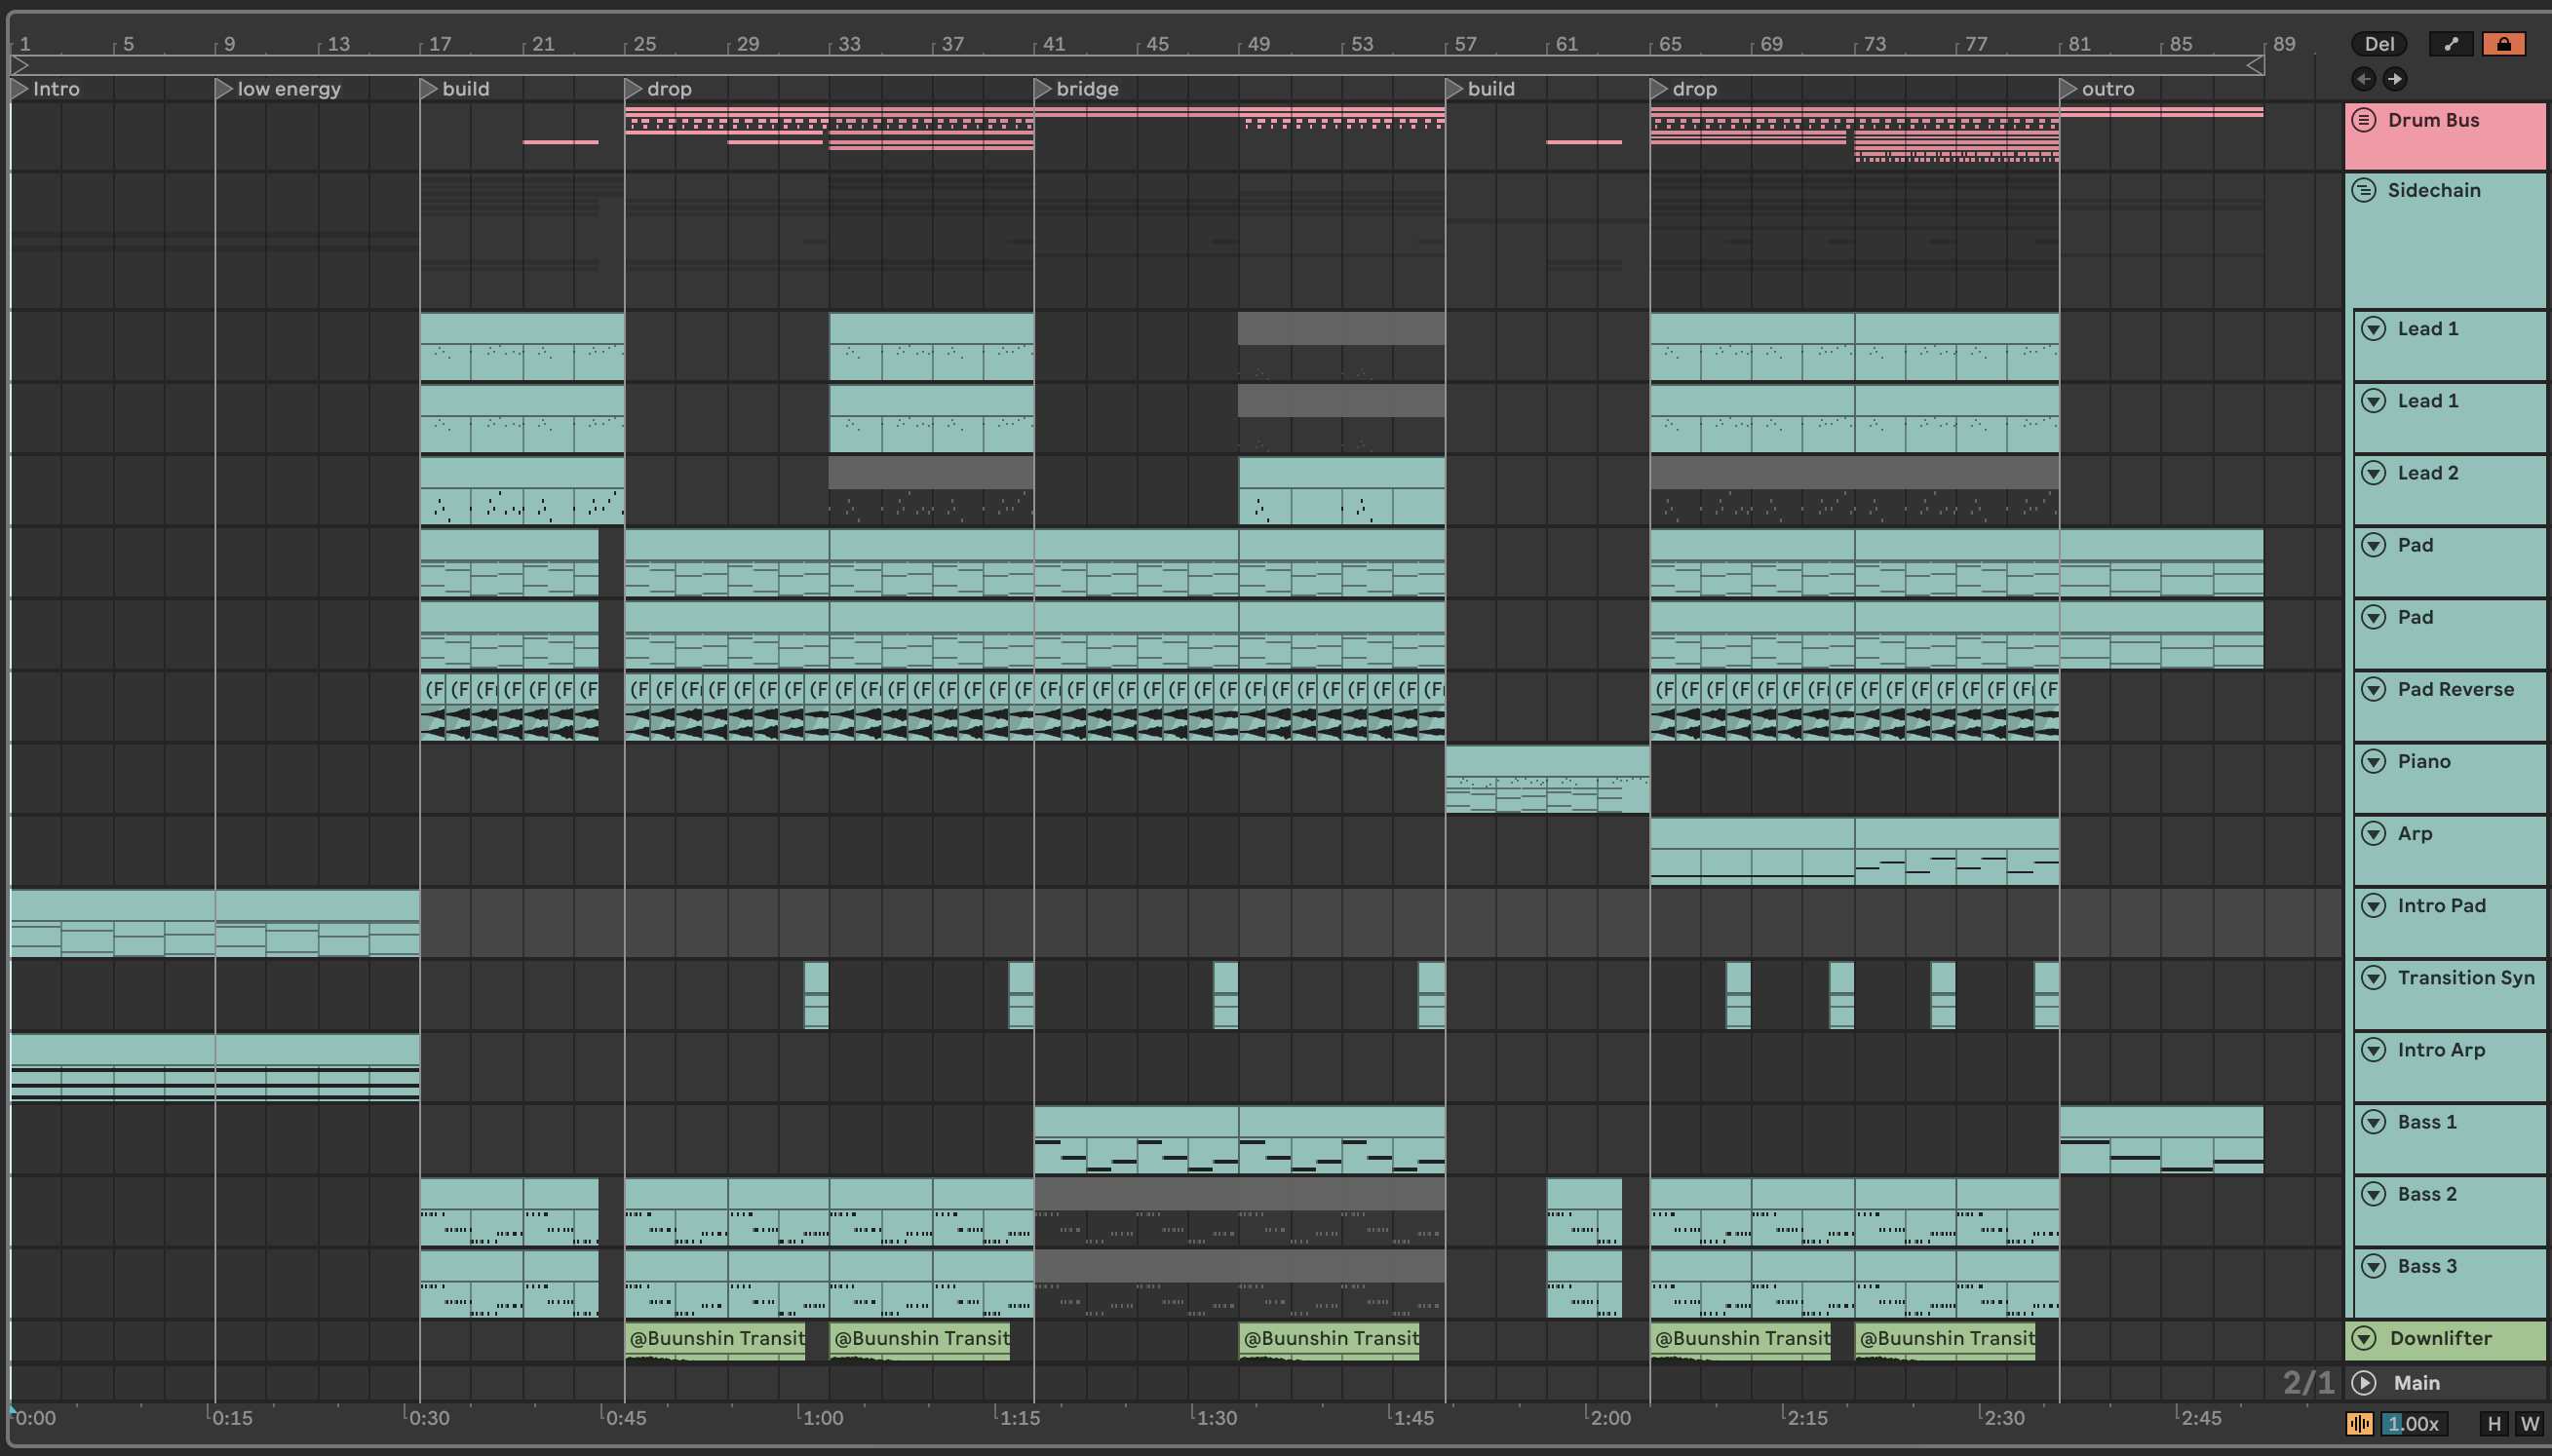This screenshot has width=2552, height=1456.
Task: Select the Main track name
Action: tap(2416, 1383)
